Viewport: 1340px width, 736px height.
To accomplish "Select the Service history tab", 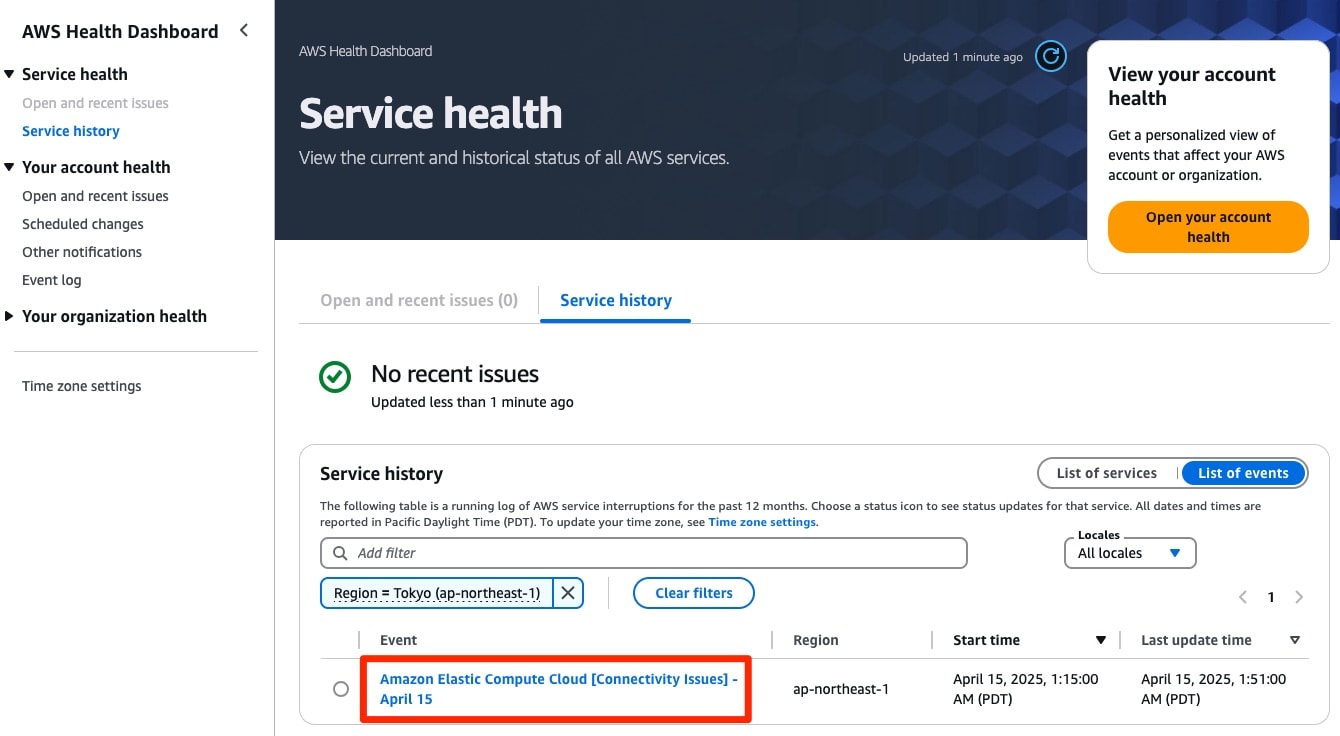I will click(616, 300).
